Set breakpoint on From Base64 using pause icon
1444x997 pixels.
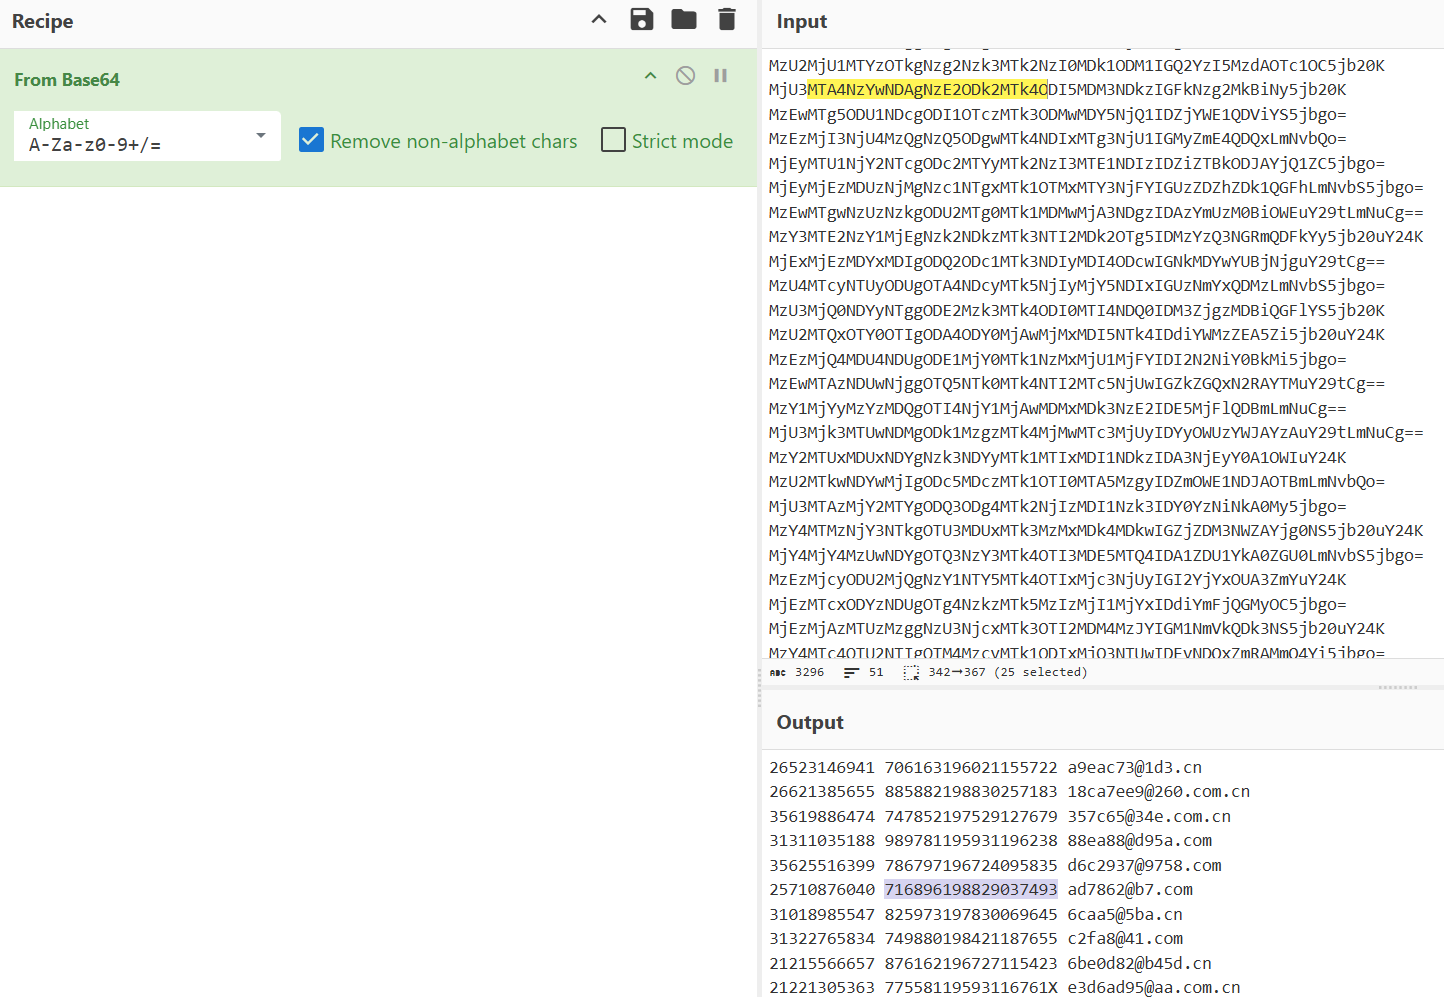[x=720, y=76]
